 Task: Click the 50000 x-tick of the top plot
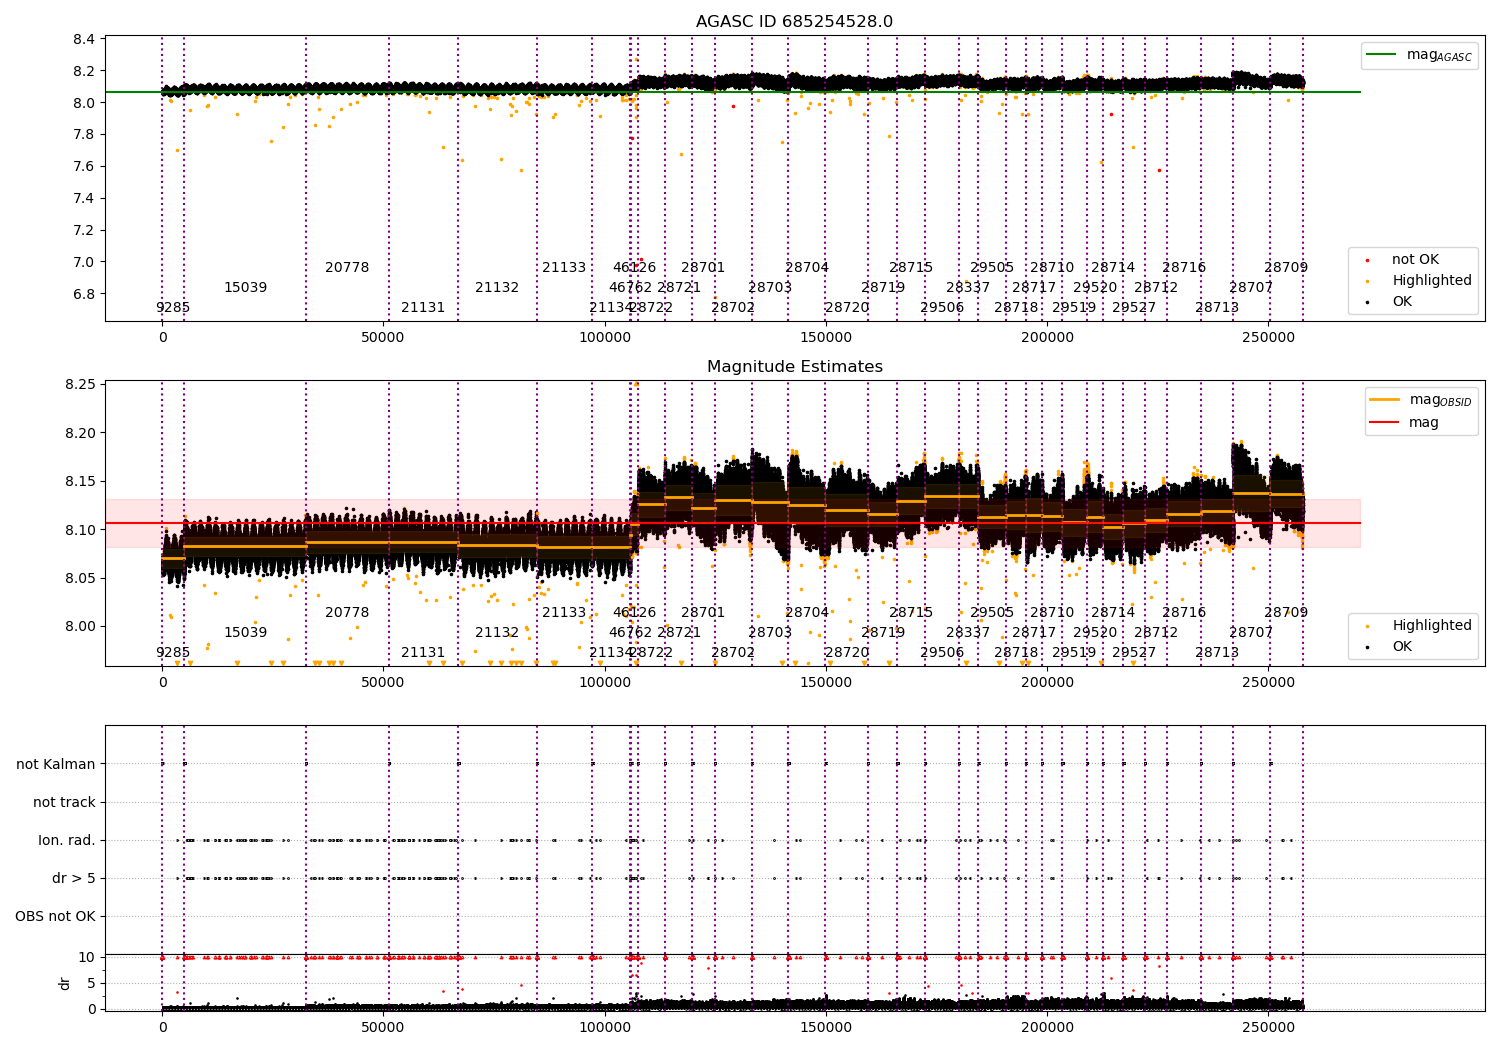(383, 338)
